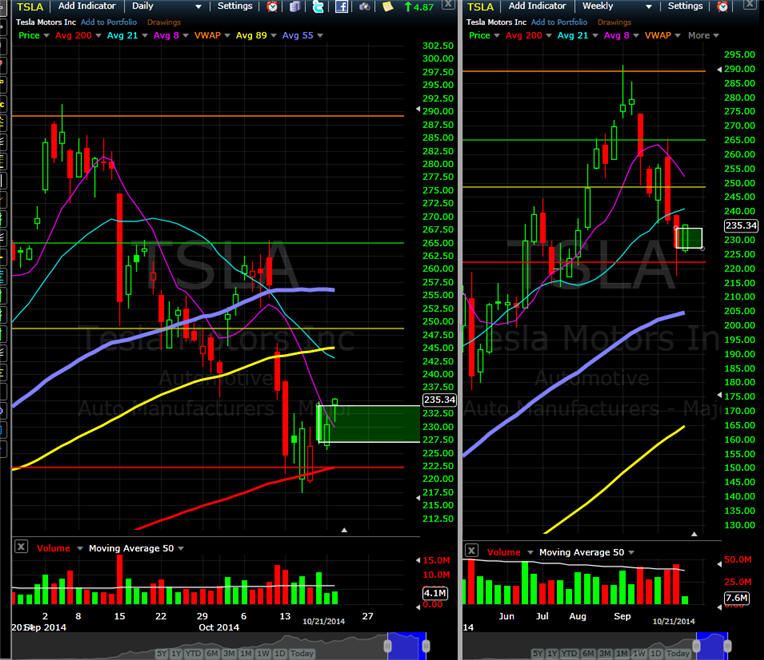This screenshot has height=660, width=764.
Task: Click the 4.1M volume label in daily chart
Action: click(435, 593)
